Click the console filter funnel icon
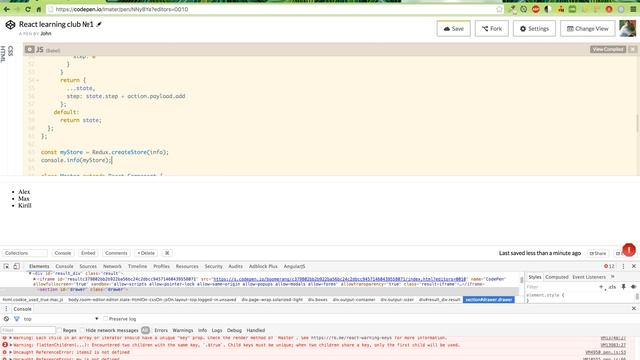The image size is (640, 360). coord(17,319)
